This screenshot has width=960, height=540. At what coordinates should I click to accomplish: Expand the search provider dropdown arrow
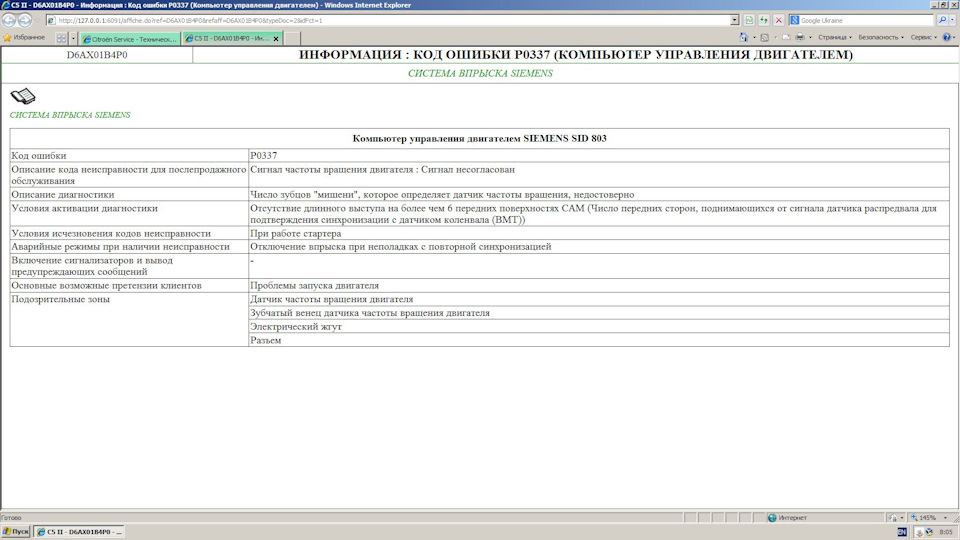tap(952, 20)
